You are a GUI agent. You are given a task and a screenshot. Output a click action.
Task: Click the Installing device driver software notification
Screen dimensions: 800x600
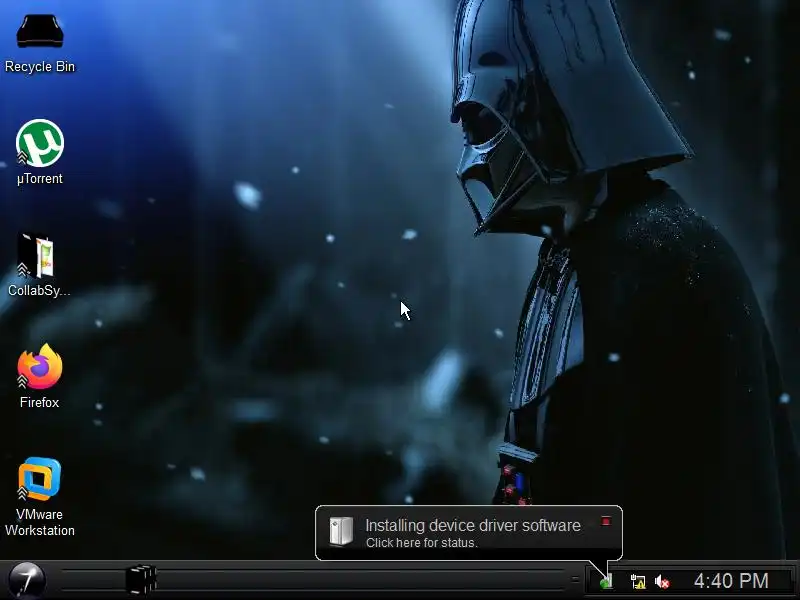[x=469, y=533]
